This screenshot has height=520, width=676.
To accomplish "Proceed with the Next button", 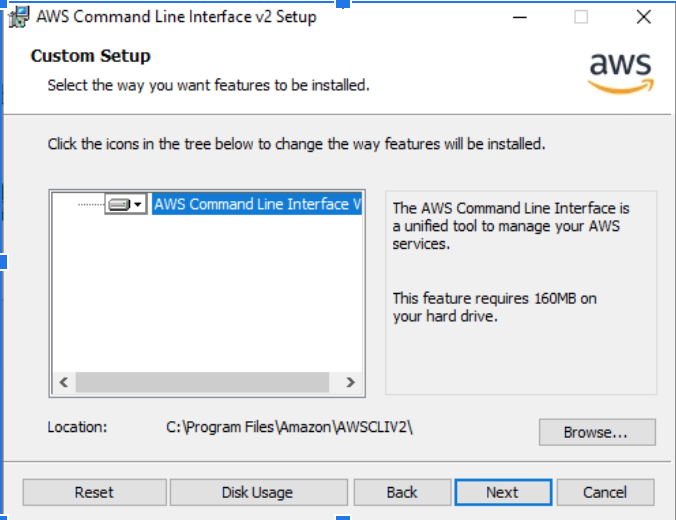I will pyautogui.click(x=502, y=492).
